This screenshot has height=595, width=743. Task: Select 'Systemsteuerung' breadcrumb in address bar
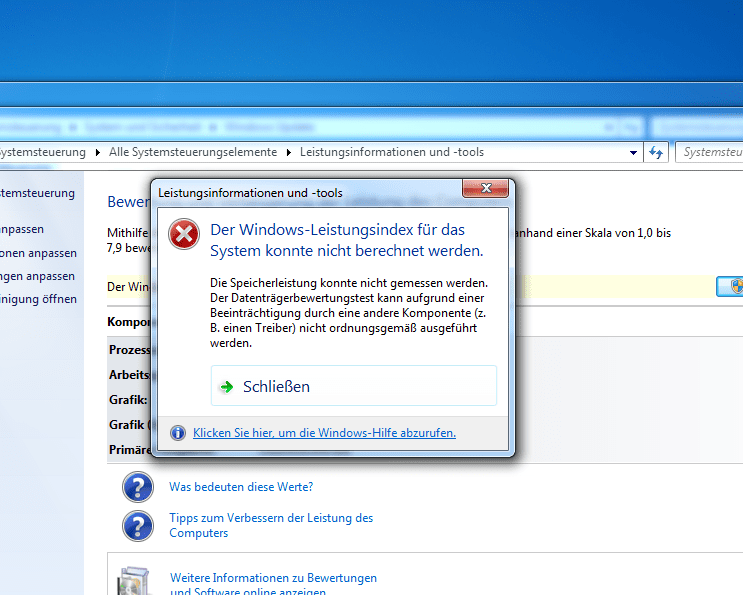point(43,152)
